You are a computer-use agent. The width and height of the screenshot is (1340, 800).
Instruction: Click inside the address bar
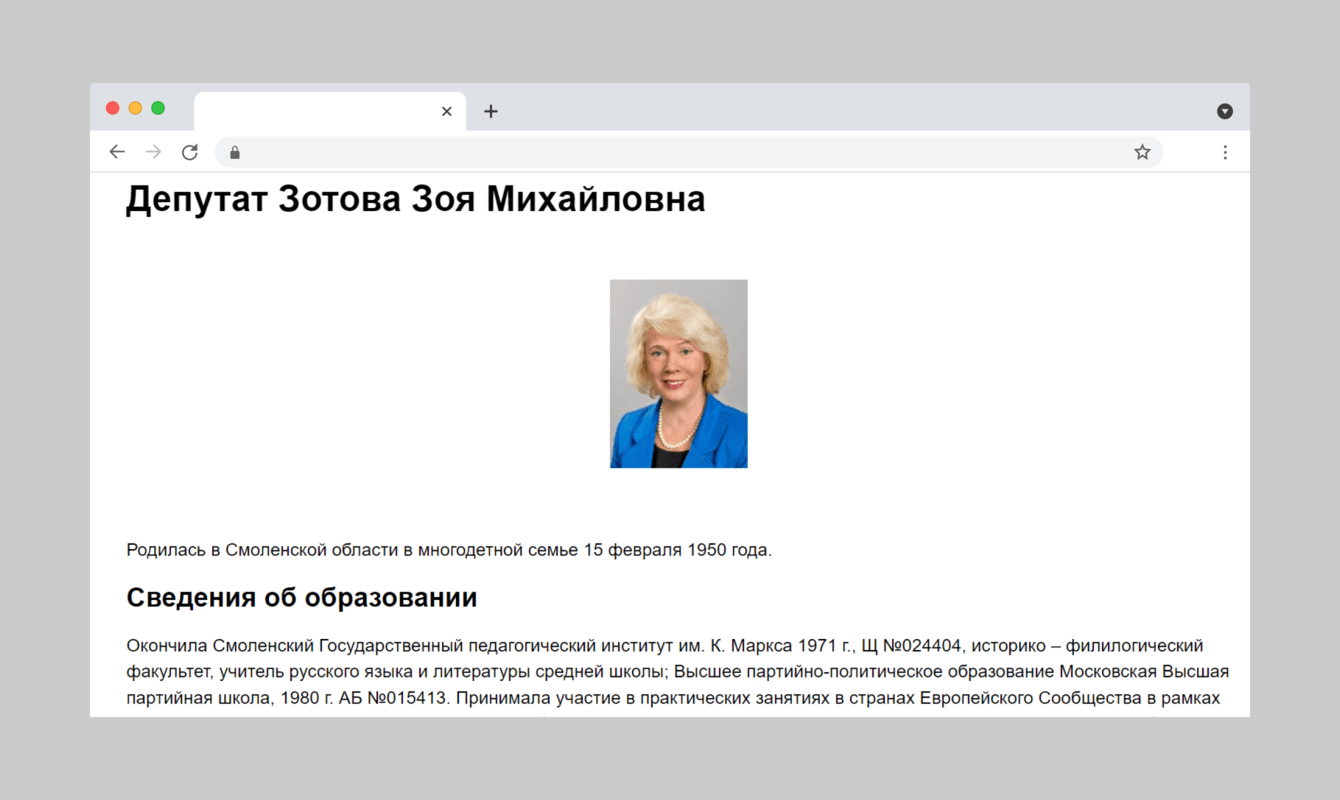(x=600, y=152)
